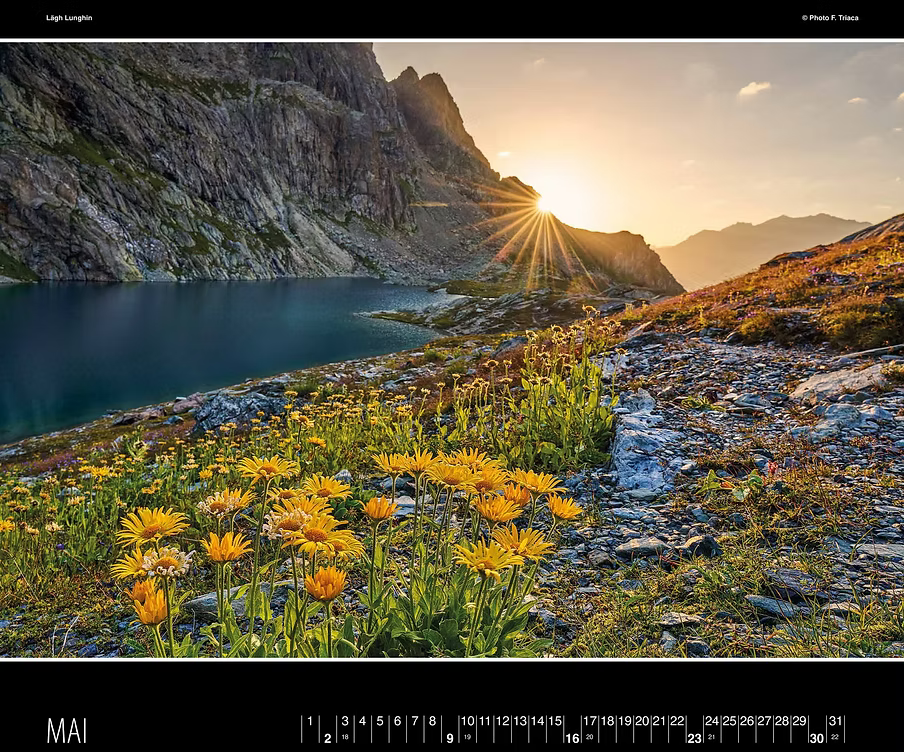The image size is (904, 752).
Task: Click small week number 21 under day 24
Action: tap(712, 736)
